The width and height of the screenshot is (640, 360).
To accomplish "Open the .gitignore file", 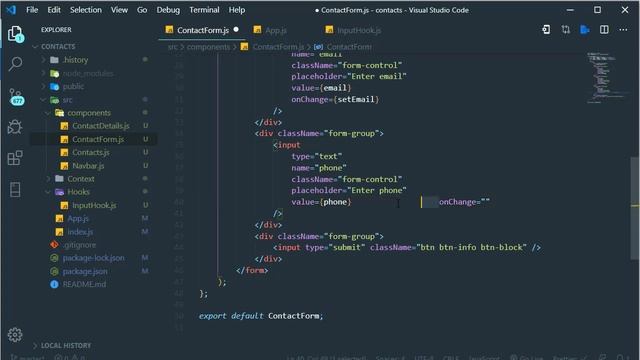I will [79, 245].
